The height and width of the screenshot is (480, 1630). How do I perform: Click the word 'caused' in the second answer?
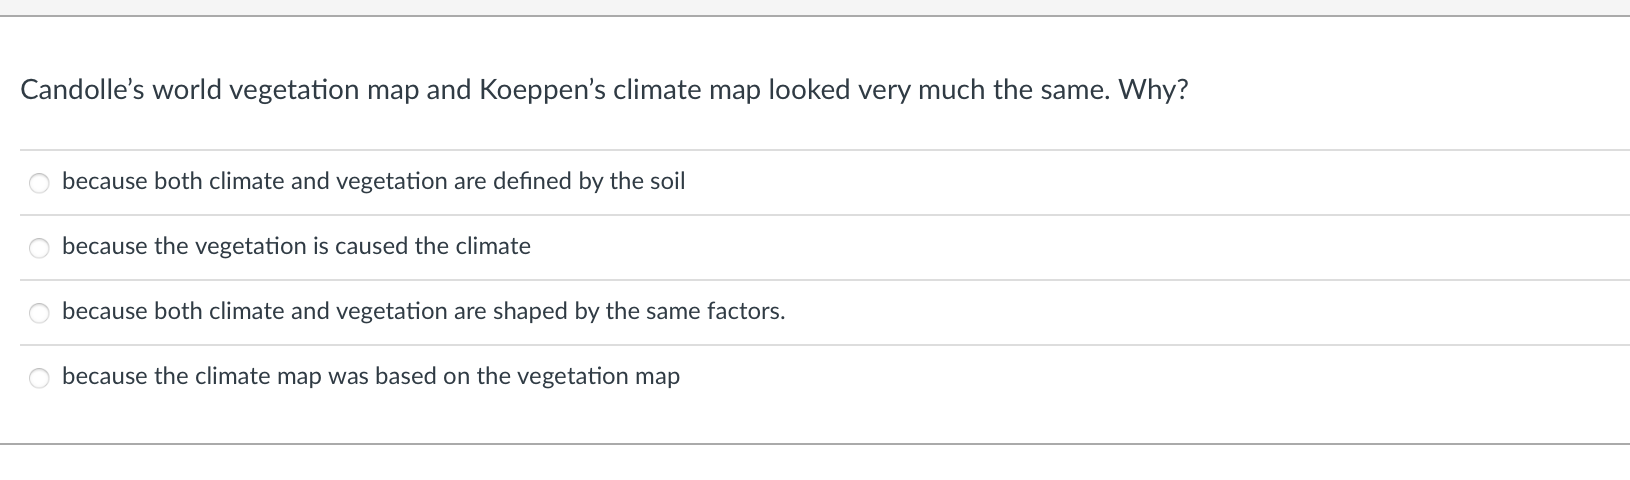372,246
